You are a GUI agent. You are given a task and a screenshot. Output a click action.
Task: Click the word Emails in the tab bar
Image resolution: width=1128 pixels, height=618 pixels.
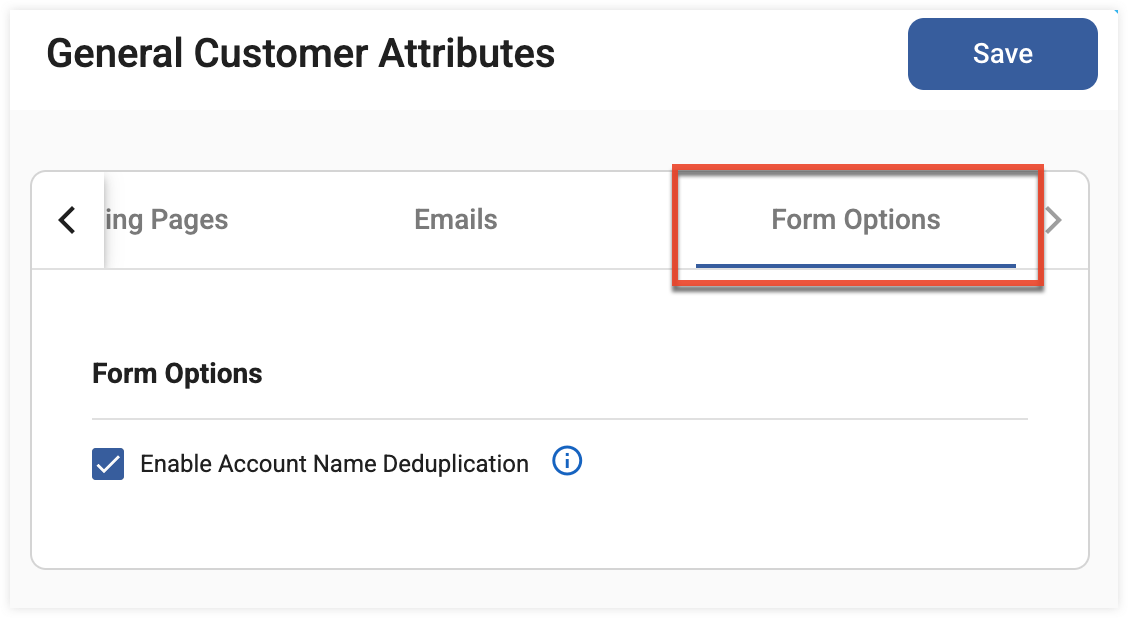point(456,220)
